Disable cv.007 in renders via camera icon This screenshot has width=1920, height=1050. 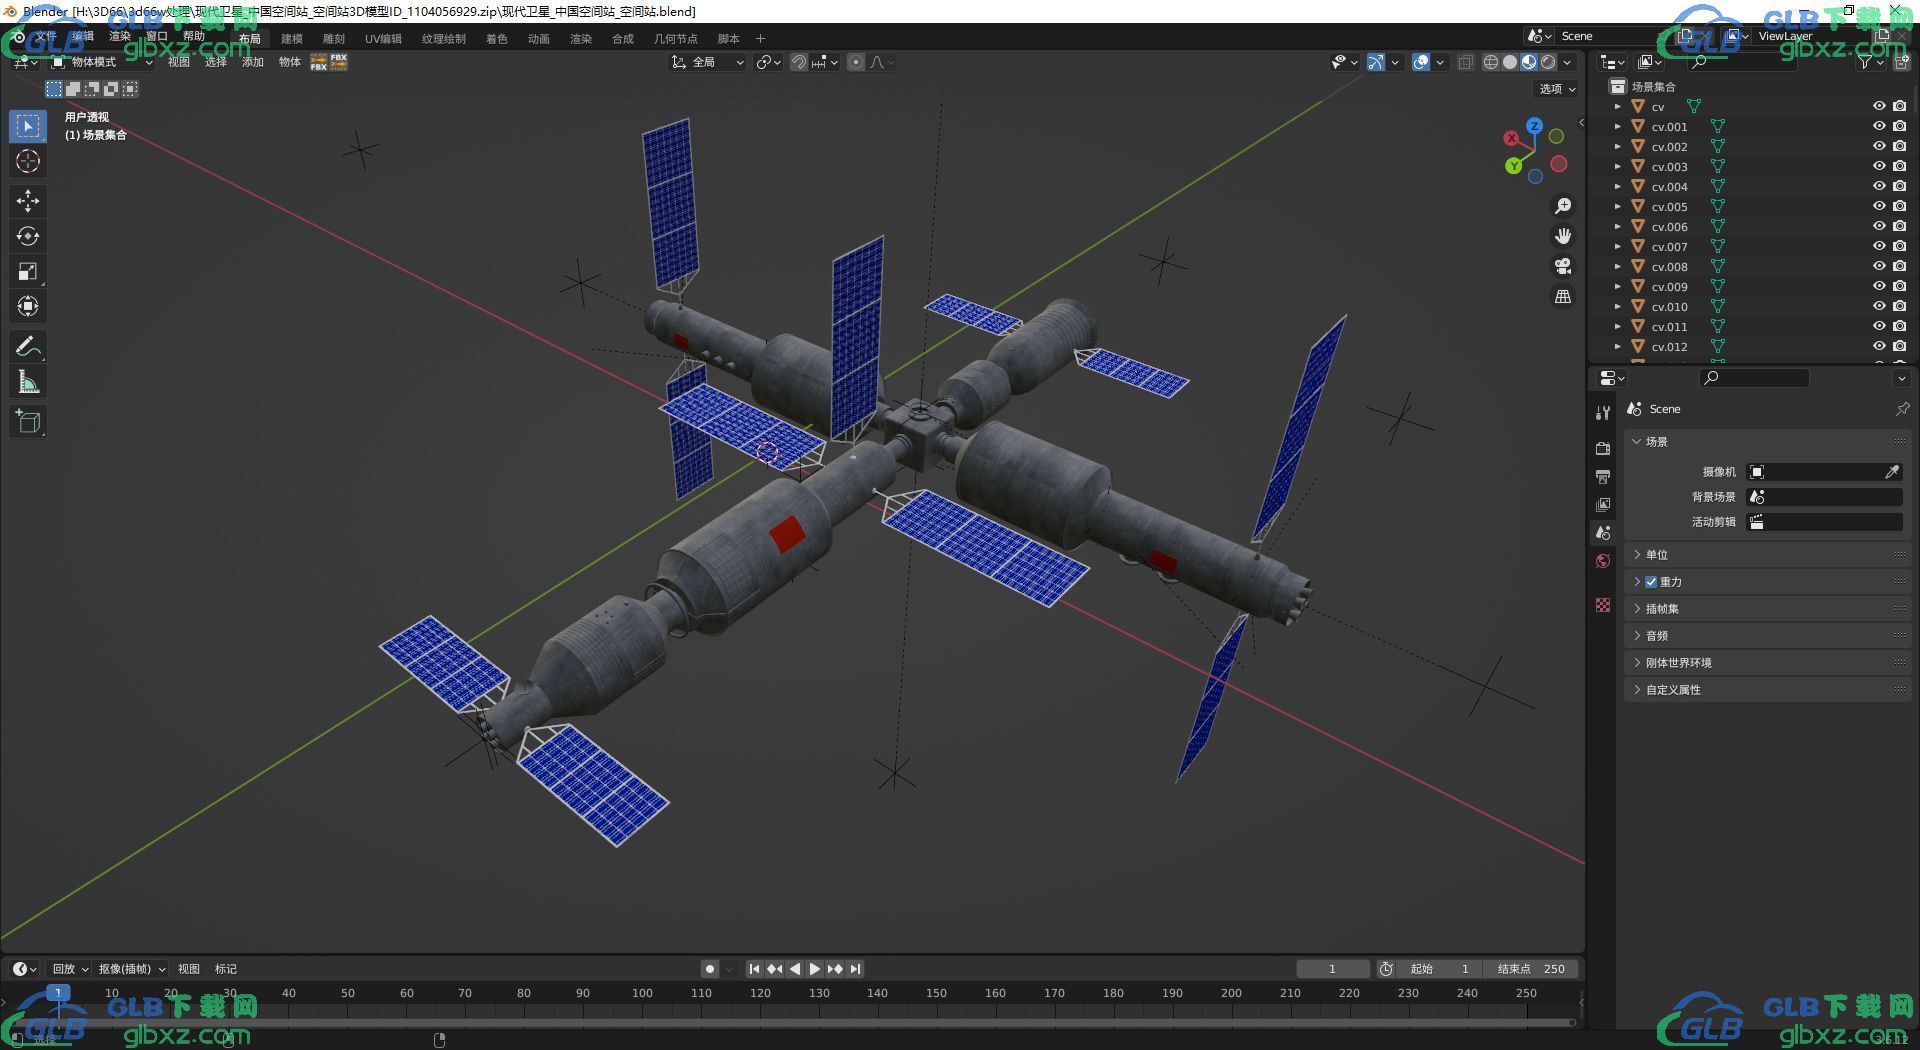[1900, 247]
